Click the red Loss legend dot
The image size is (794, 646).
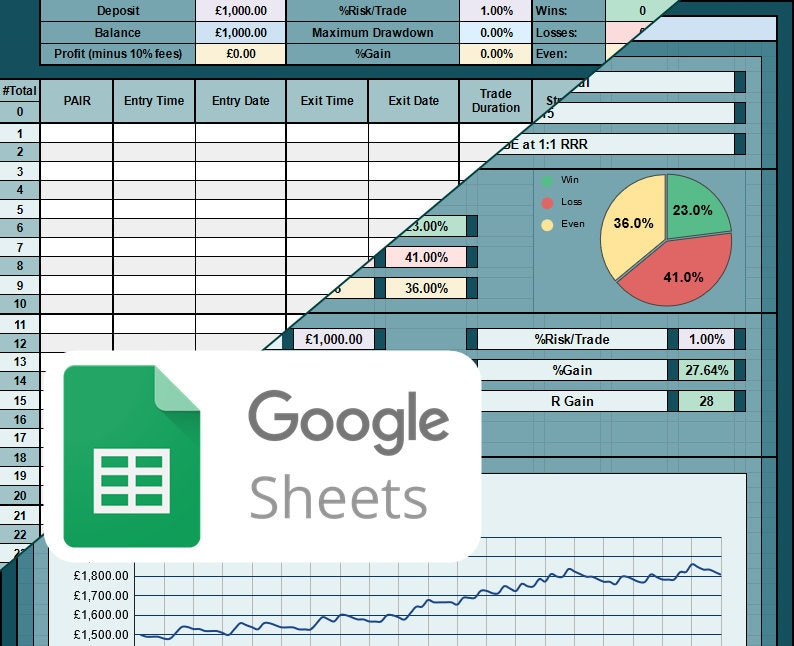pyautogui.click(x=547, y=203)
